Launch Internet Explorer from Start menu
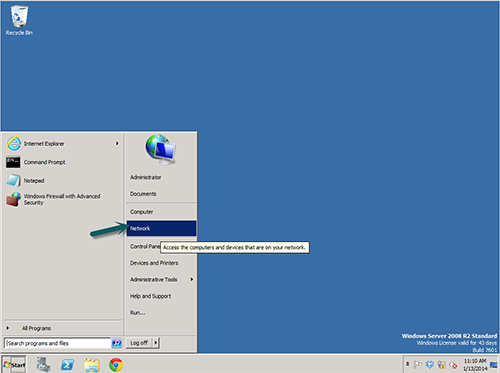The image size is (500, 373). coord(62,144)
